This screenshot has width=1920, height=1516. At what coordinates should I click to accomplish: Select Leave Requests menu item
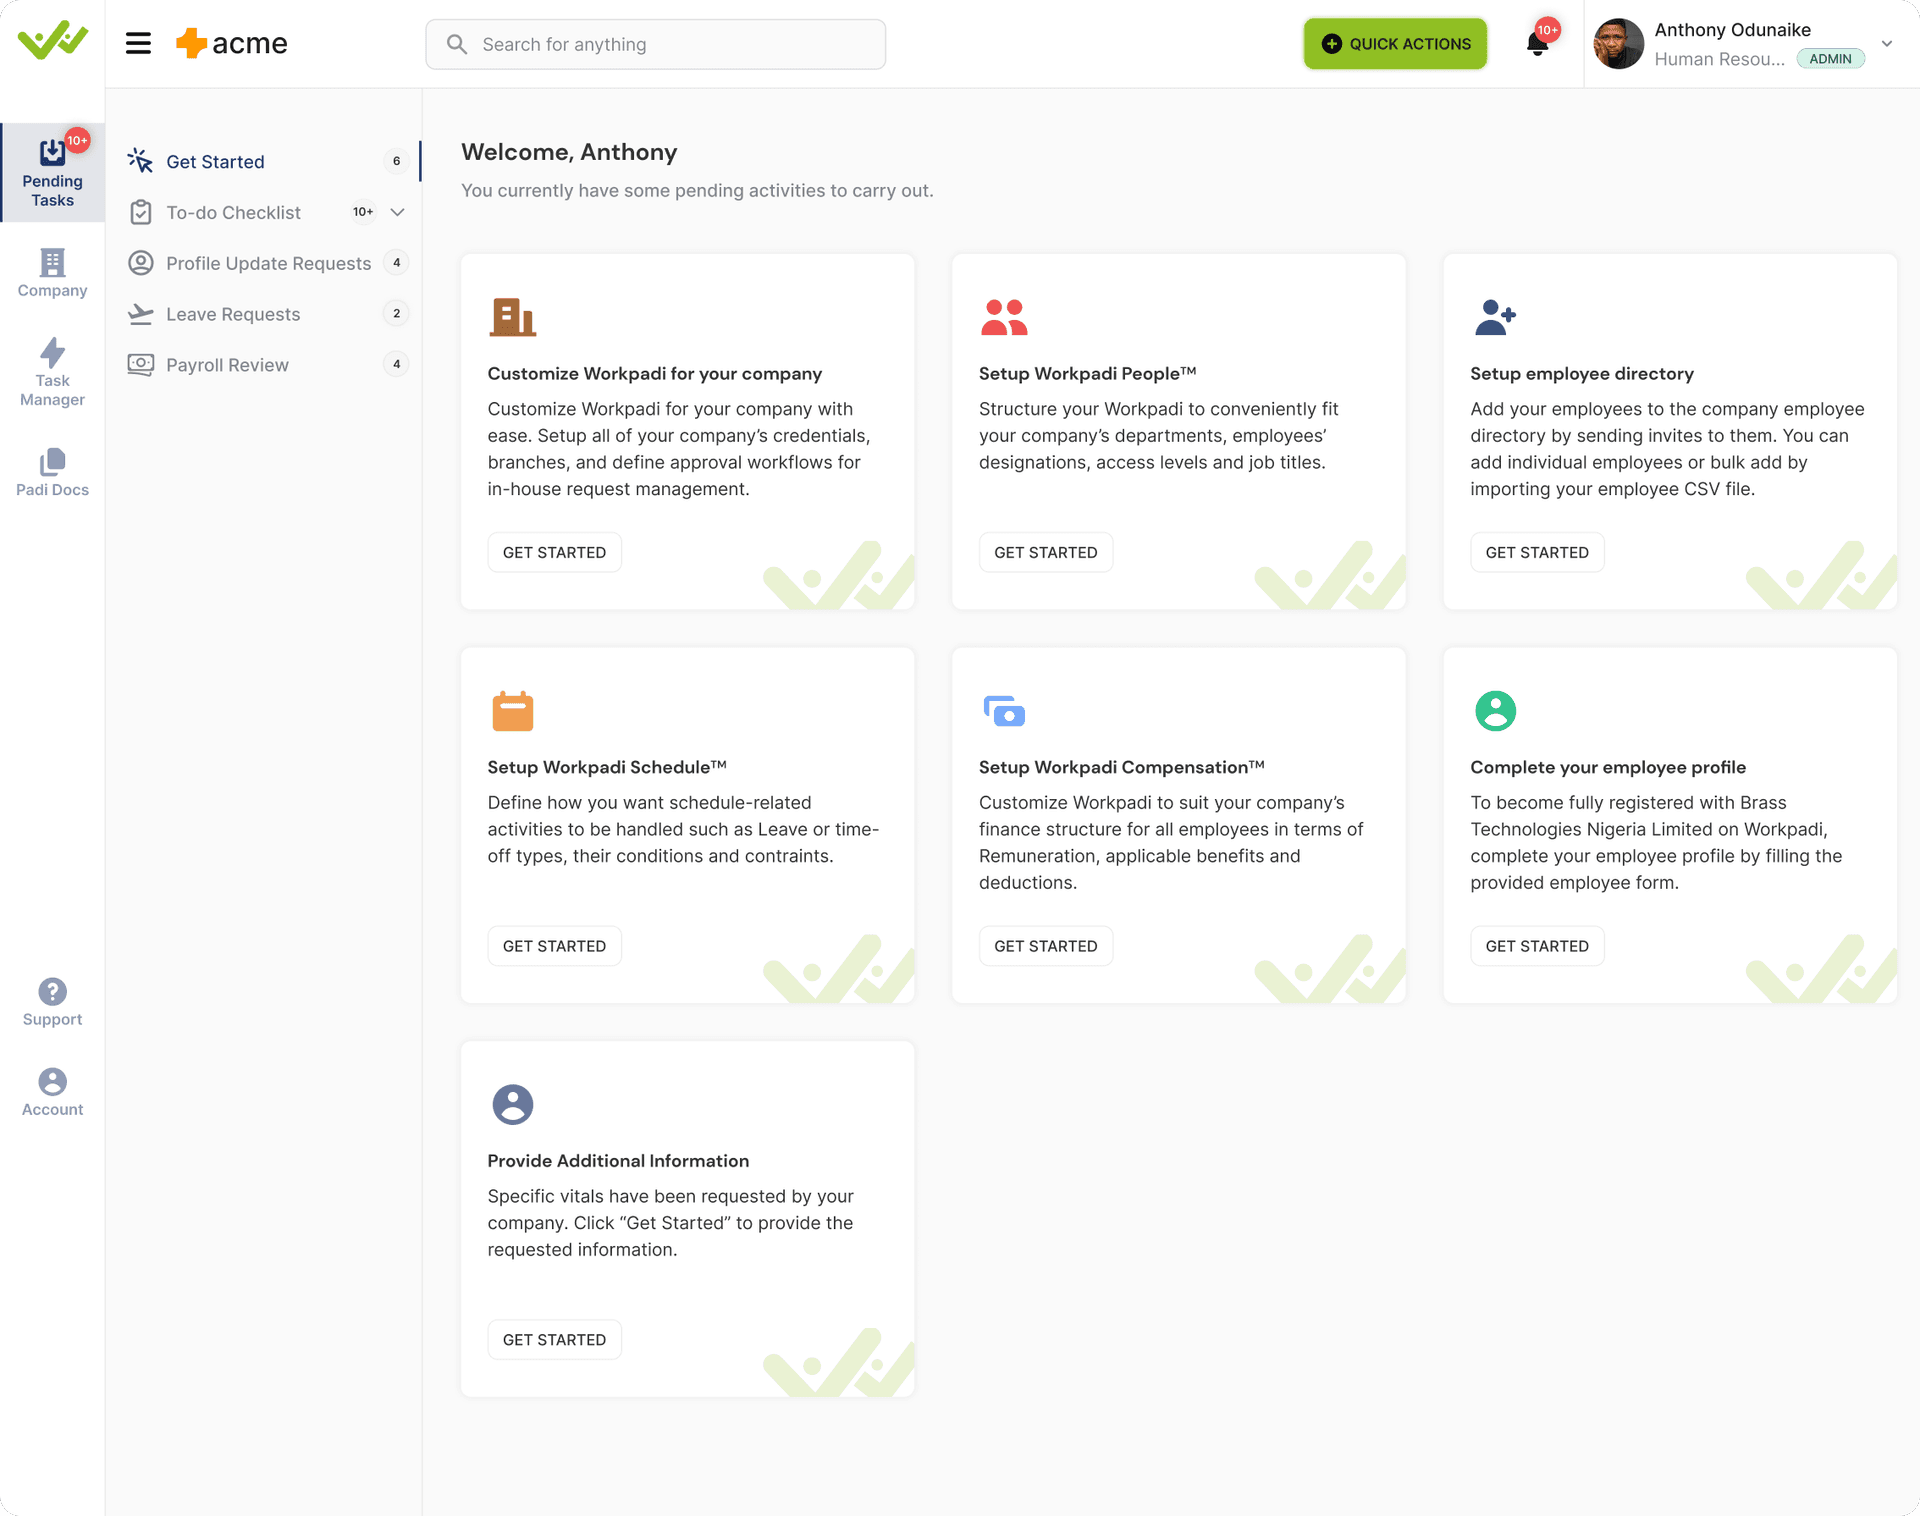pyautogui.click(x=268, y=314)
